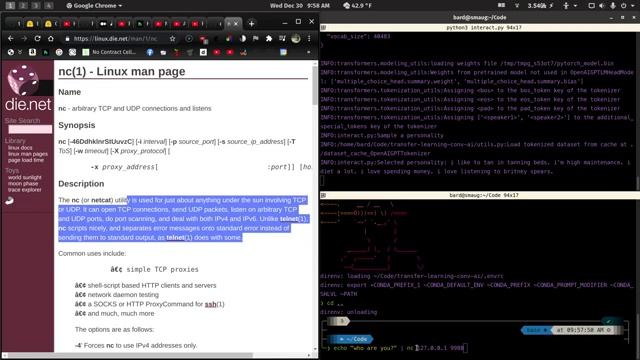This screenshot has height=360, width=640.
Task: Click '~/Code' prompt segment in terminal
Action: pyautogui.click(x=352, y=339)
